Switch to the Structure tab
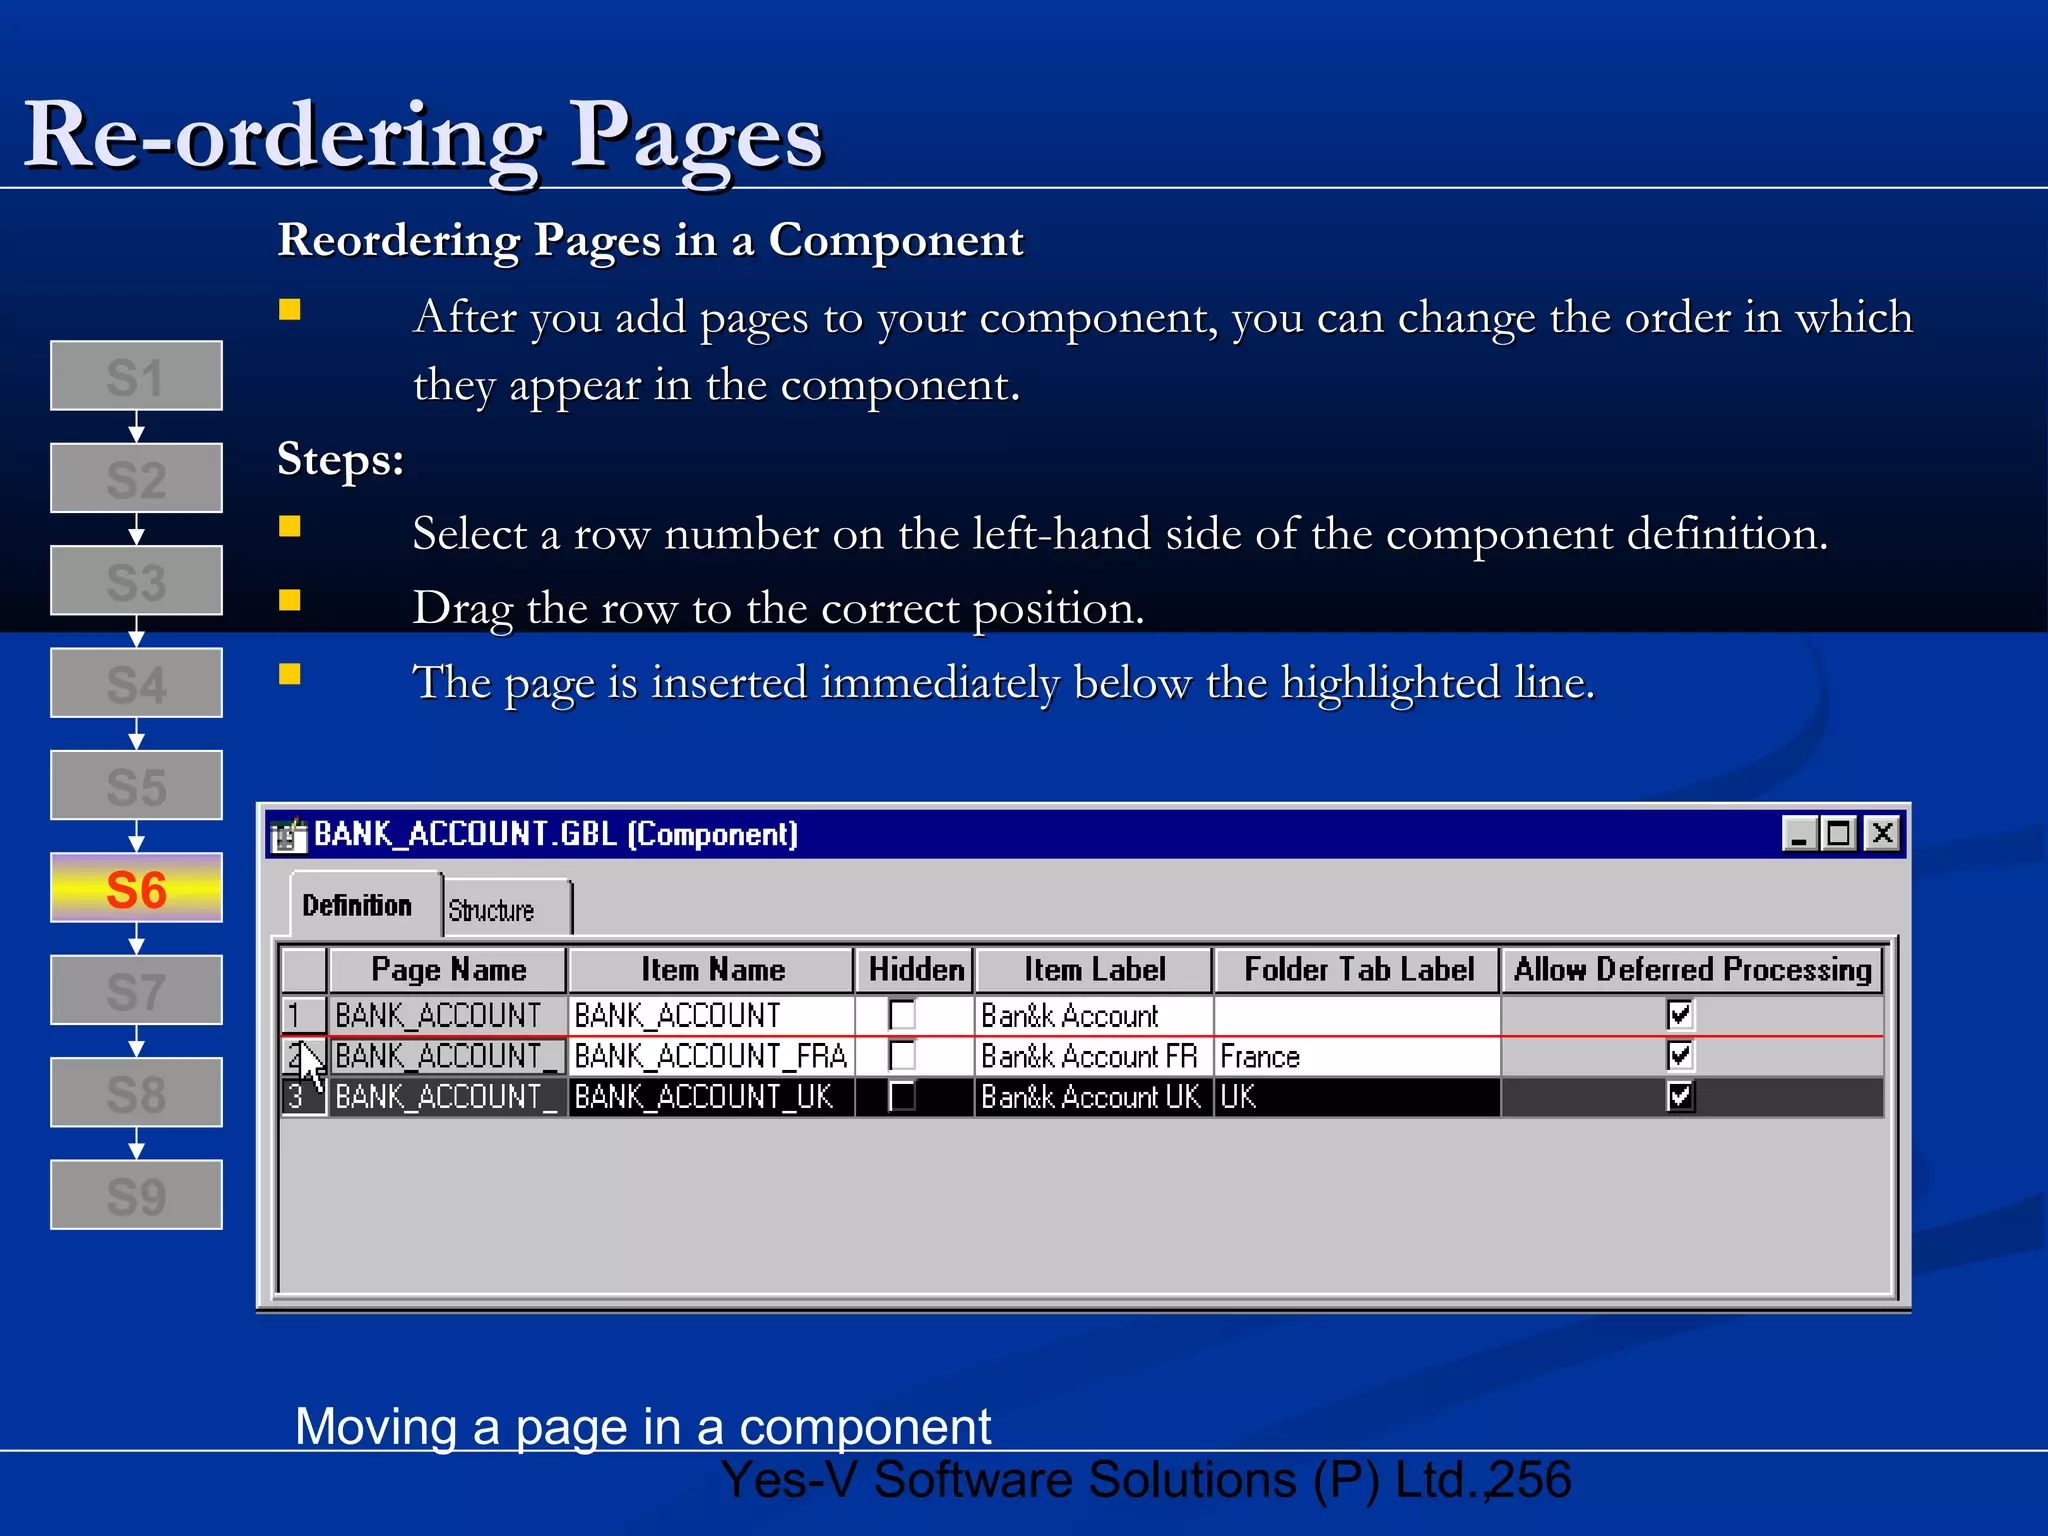This screenshot has height=1536, width=2048. tap(507, 910)
